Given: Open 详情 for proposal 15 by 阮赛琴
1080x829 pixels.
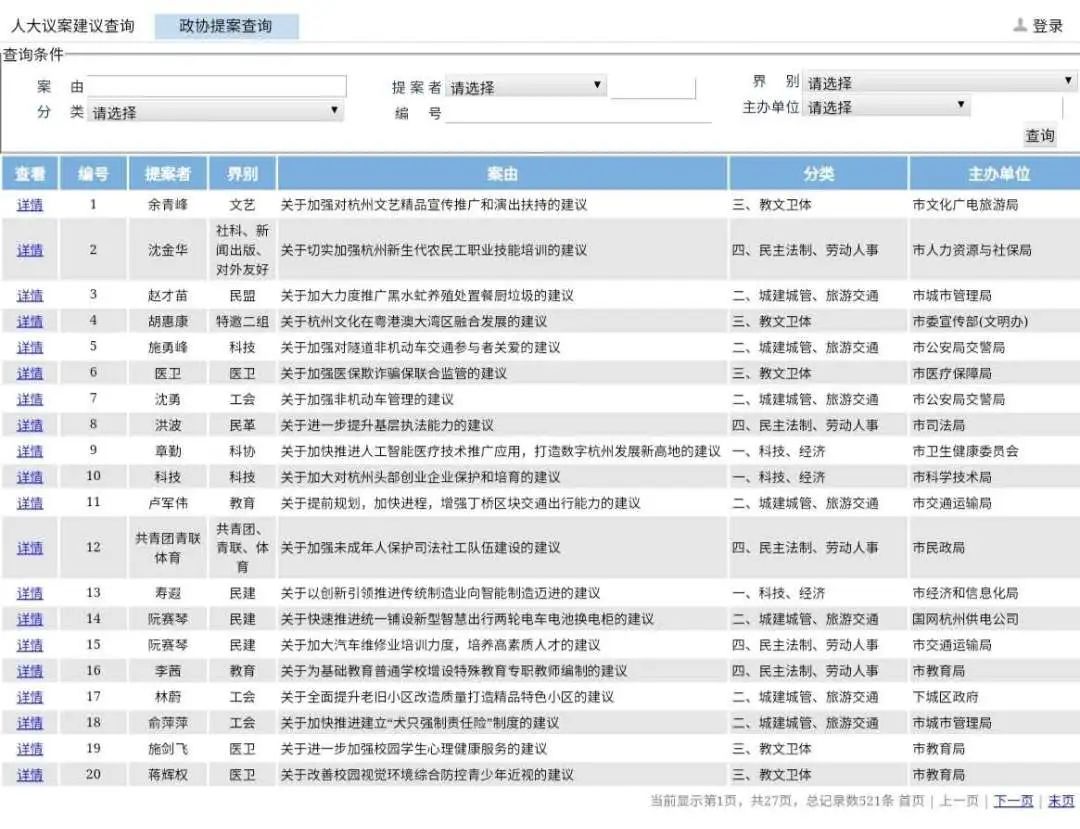Looking at the screenshot, I should click(x=30, y=645).
